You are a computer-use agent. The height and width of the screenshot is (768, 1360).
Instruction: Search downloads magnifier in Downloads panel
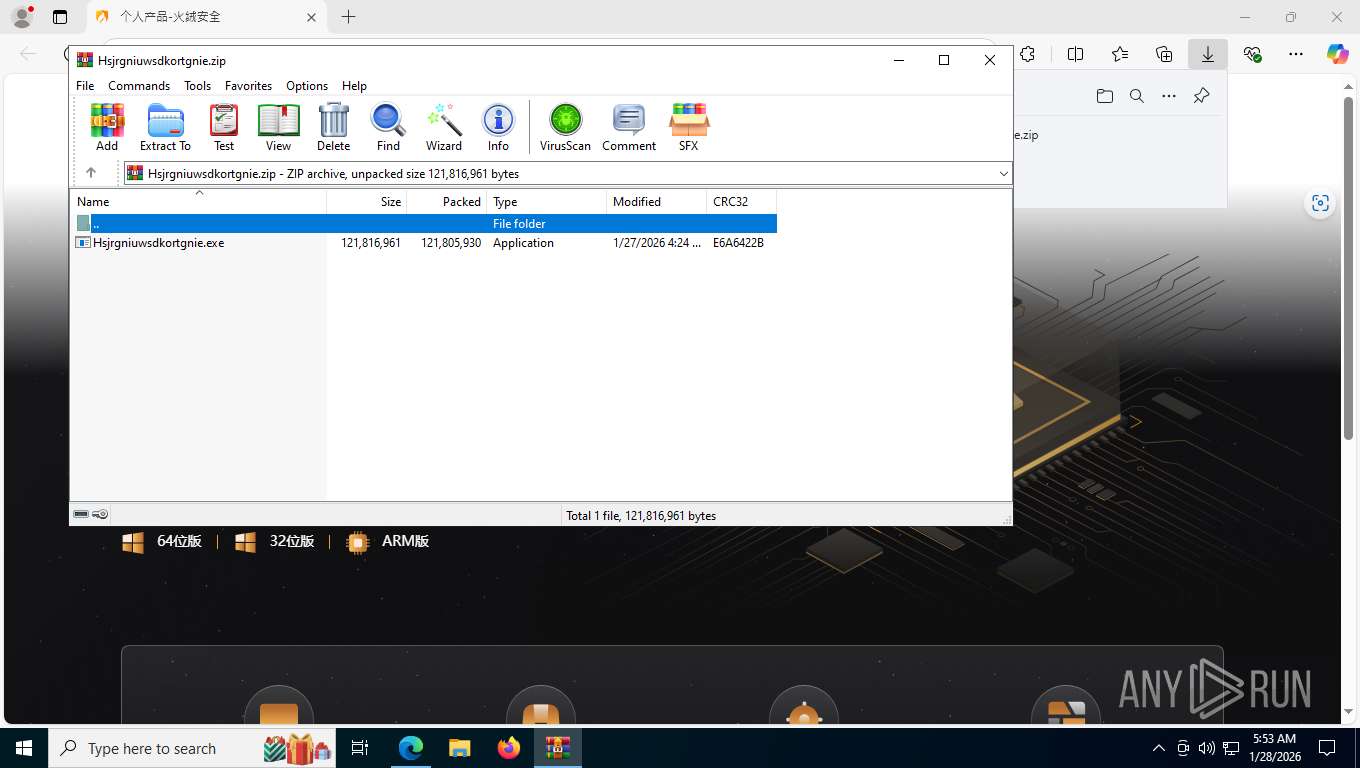1136,96
